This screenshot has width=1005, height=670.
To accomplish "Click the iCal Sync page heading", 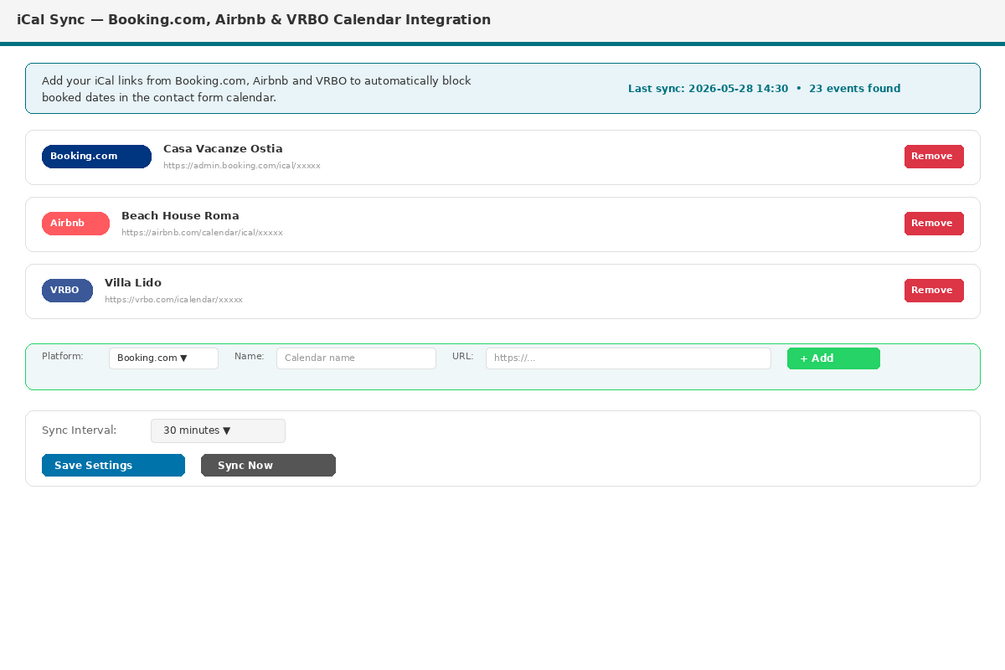I will 254,20.
